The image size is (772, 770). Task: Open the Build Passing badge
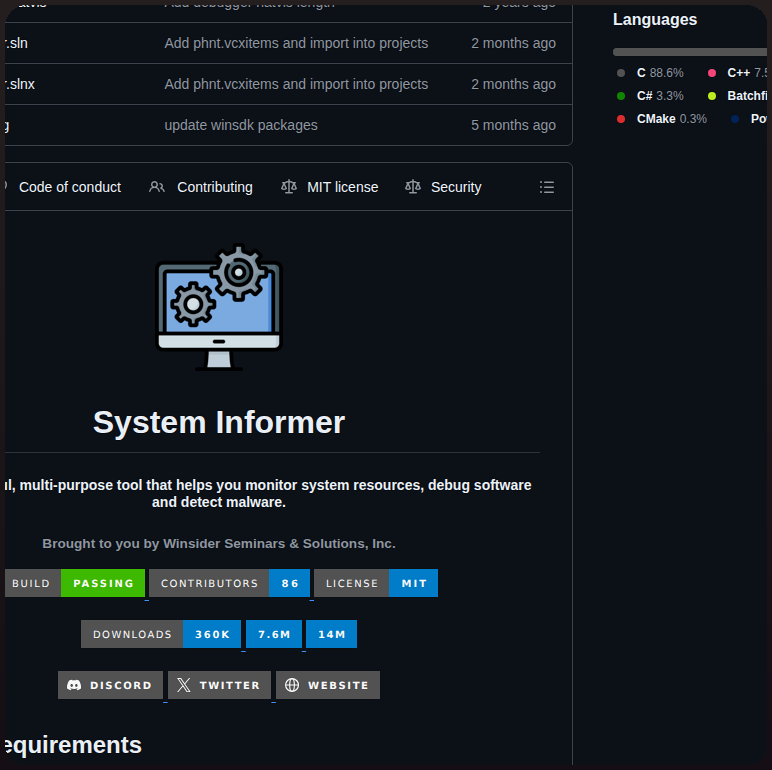[x=75, y=583]
